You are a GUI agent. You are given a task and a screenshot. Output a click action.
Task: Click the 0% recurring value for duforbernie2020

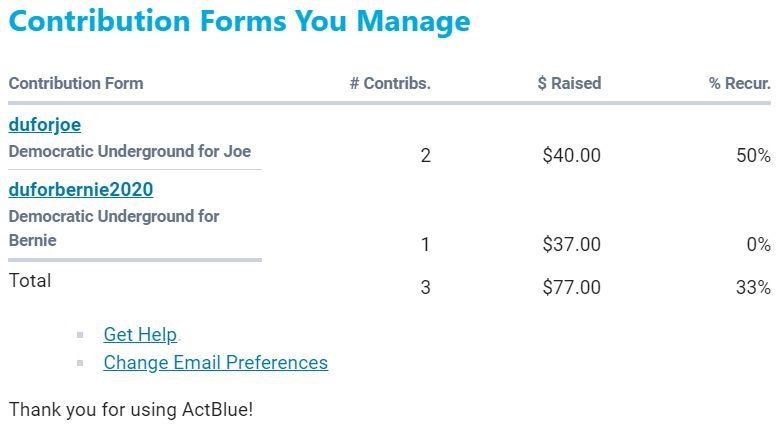[757, 245]
